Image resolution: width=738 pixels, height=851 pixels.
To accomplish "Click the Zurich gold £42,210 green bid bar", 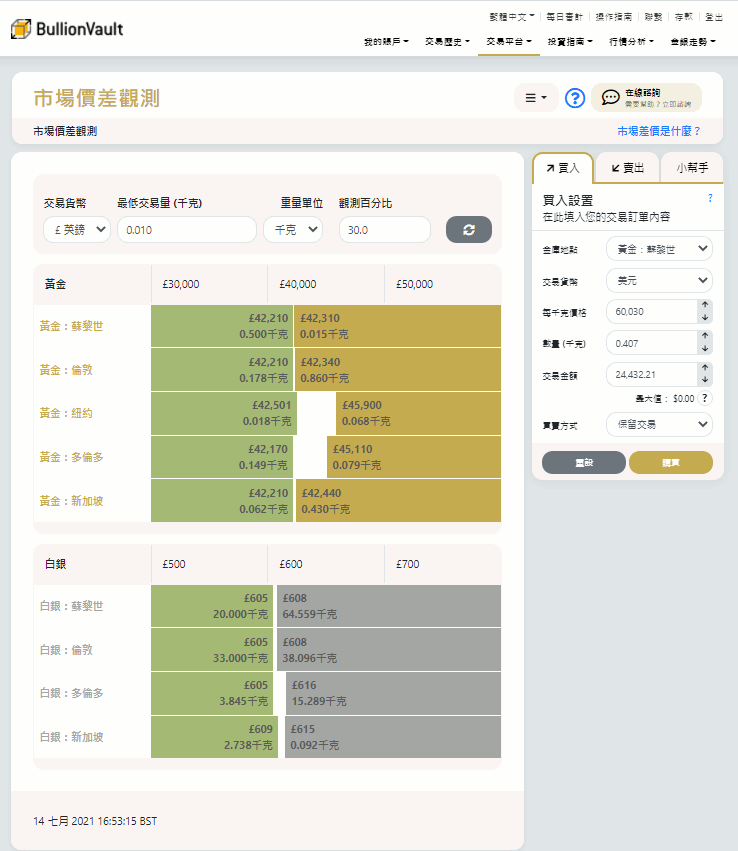I will [222, 326].
